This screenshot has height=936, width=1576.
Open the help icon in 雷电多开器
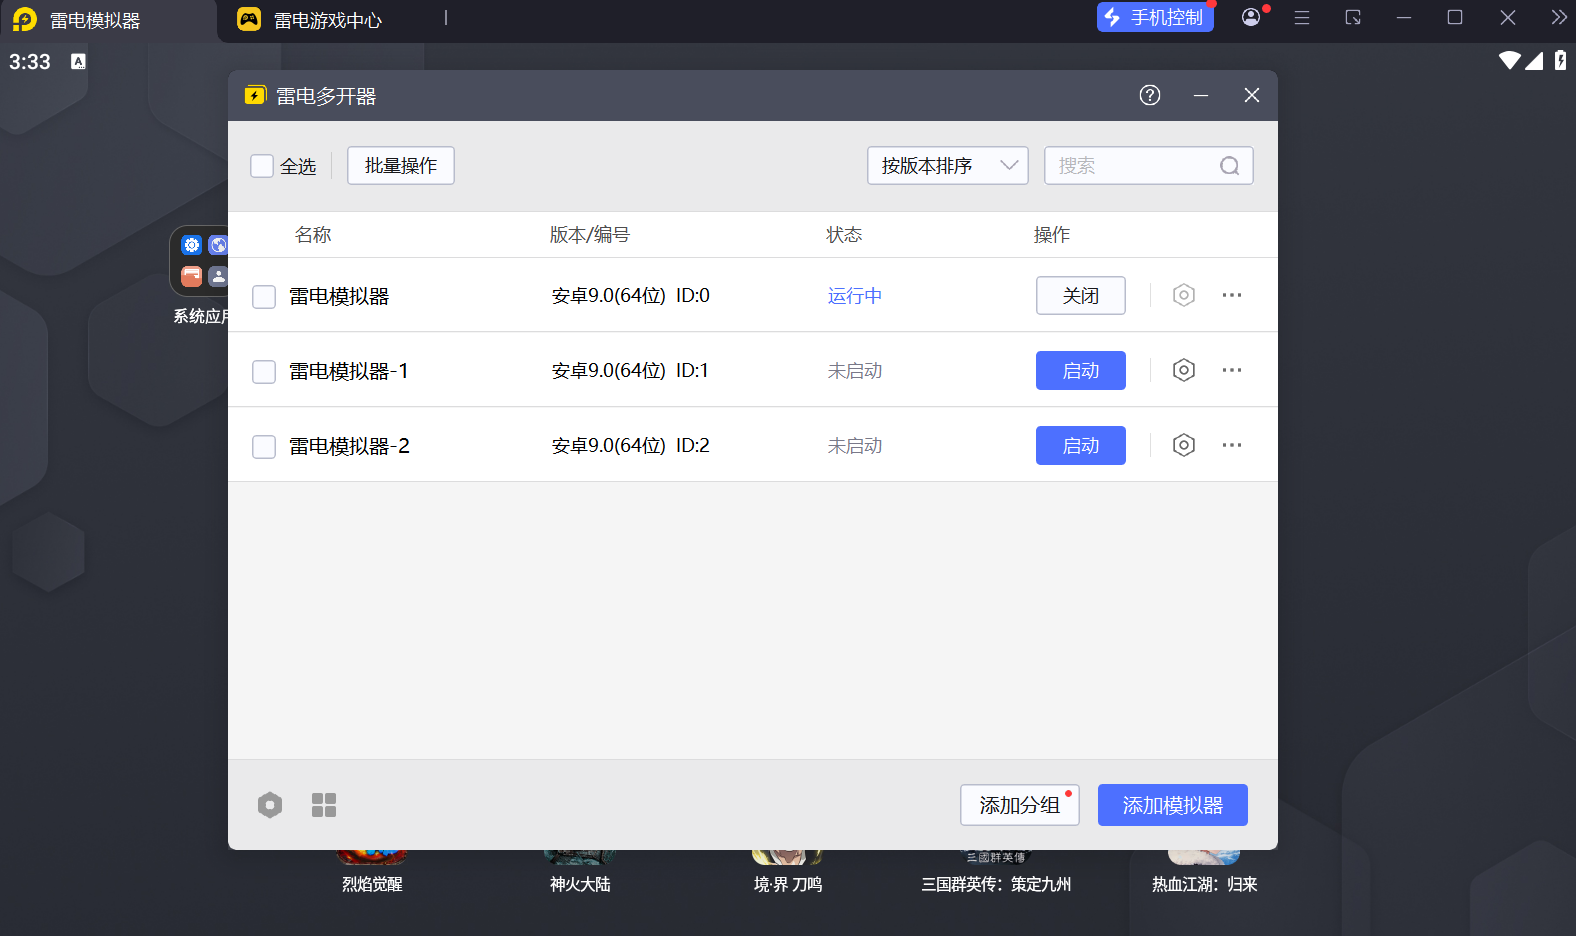click(x=1149, y=95)
